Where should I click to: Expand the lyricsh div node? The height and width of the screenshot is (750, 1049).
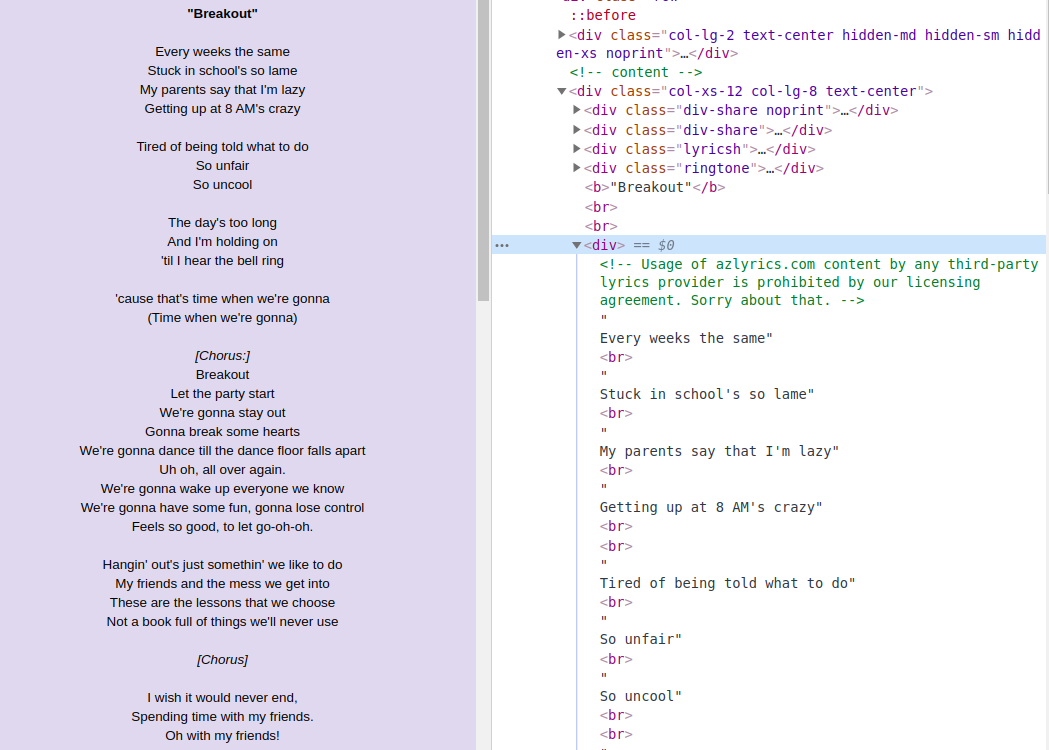[x=577, y=149]
